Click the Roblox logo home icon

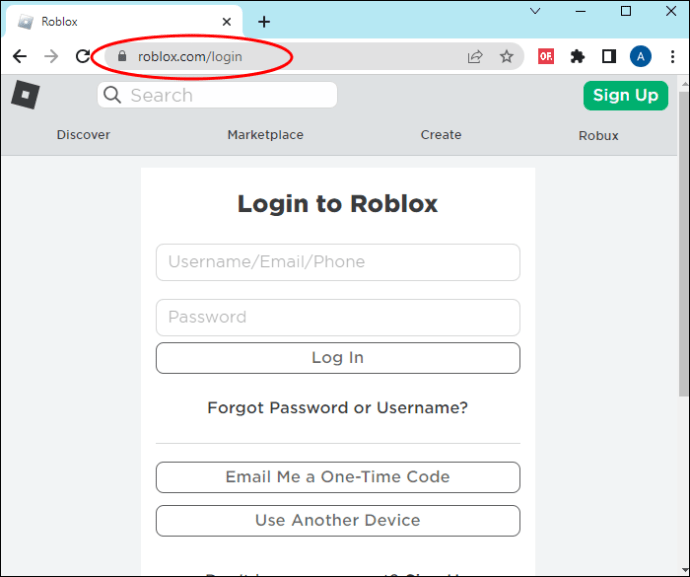25,94
